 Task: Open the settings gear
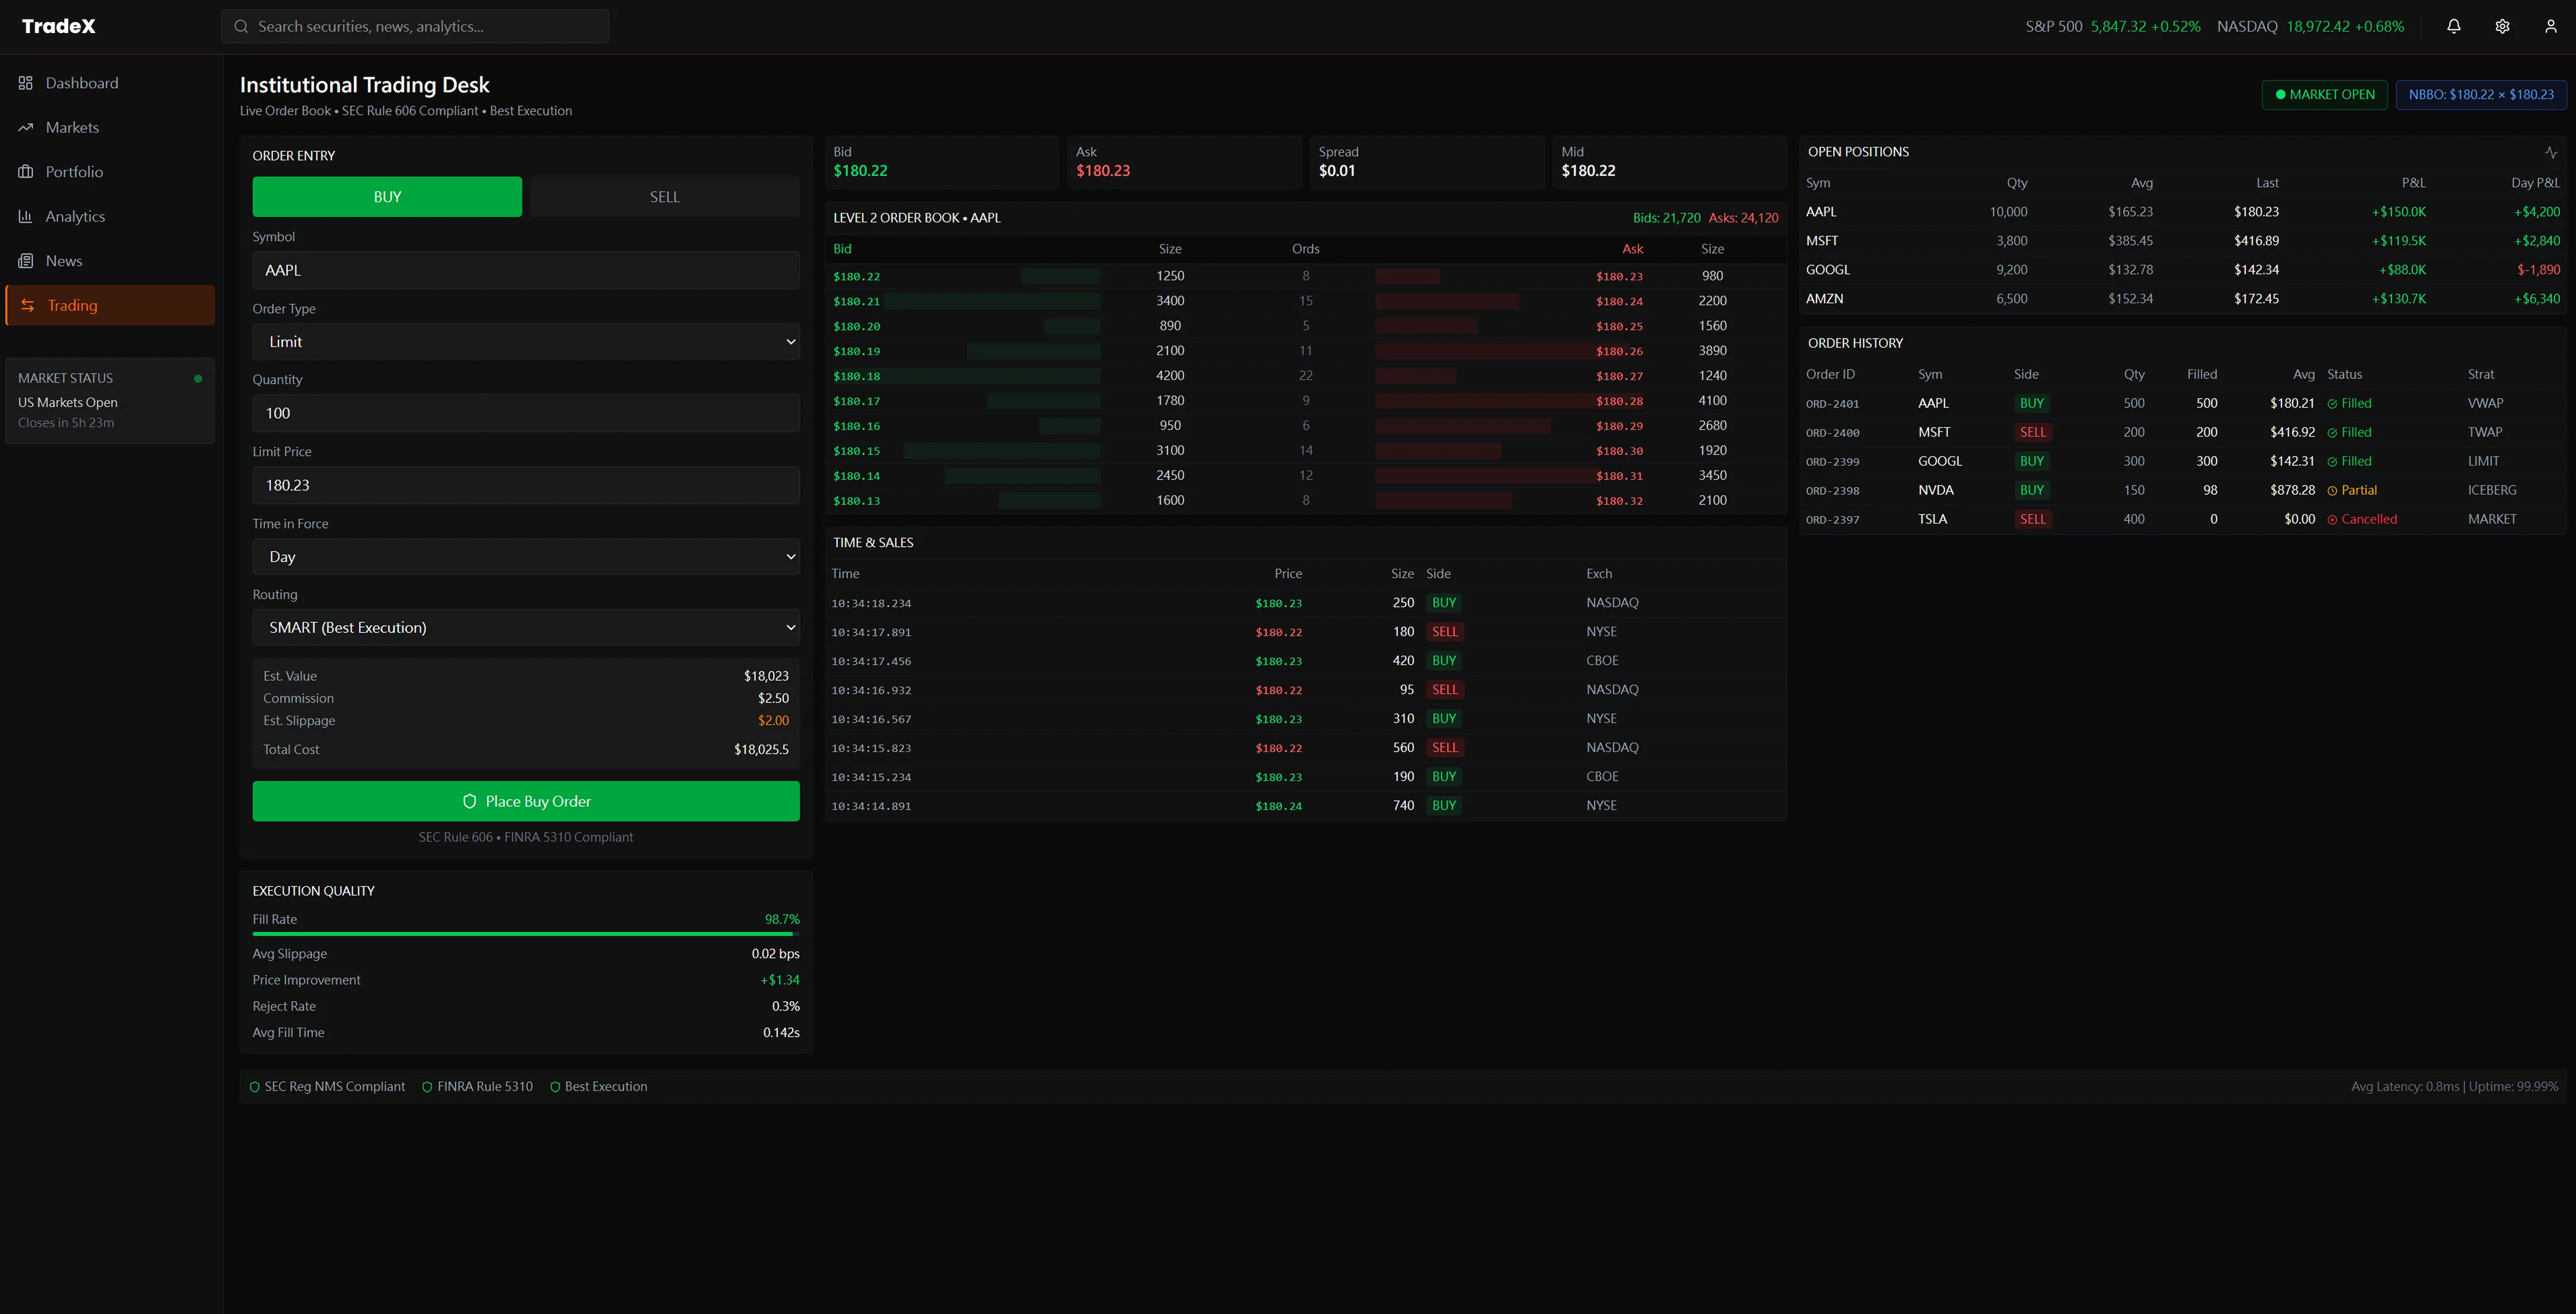(2502, 25)
